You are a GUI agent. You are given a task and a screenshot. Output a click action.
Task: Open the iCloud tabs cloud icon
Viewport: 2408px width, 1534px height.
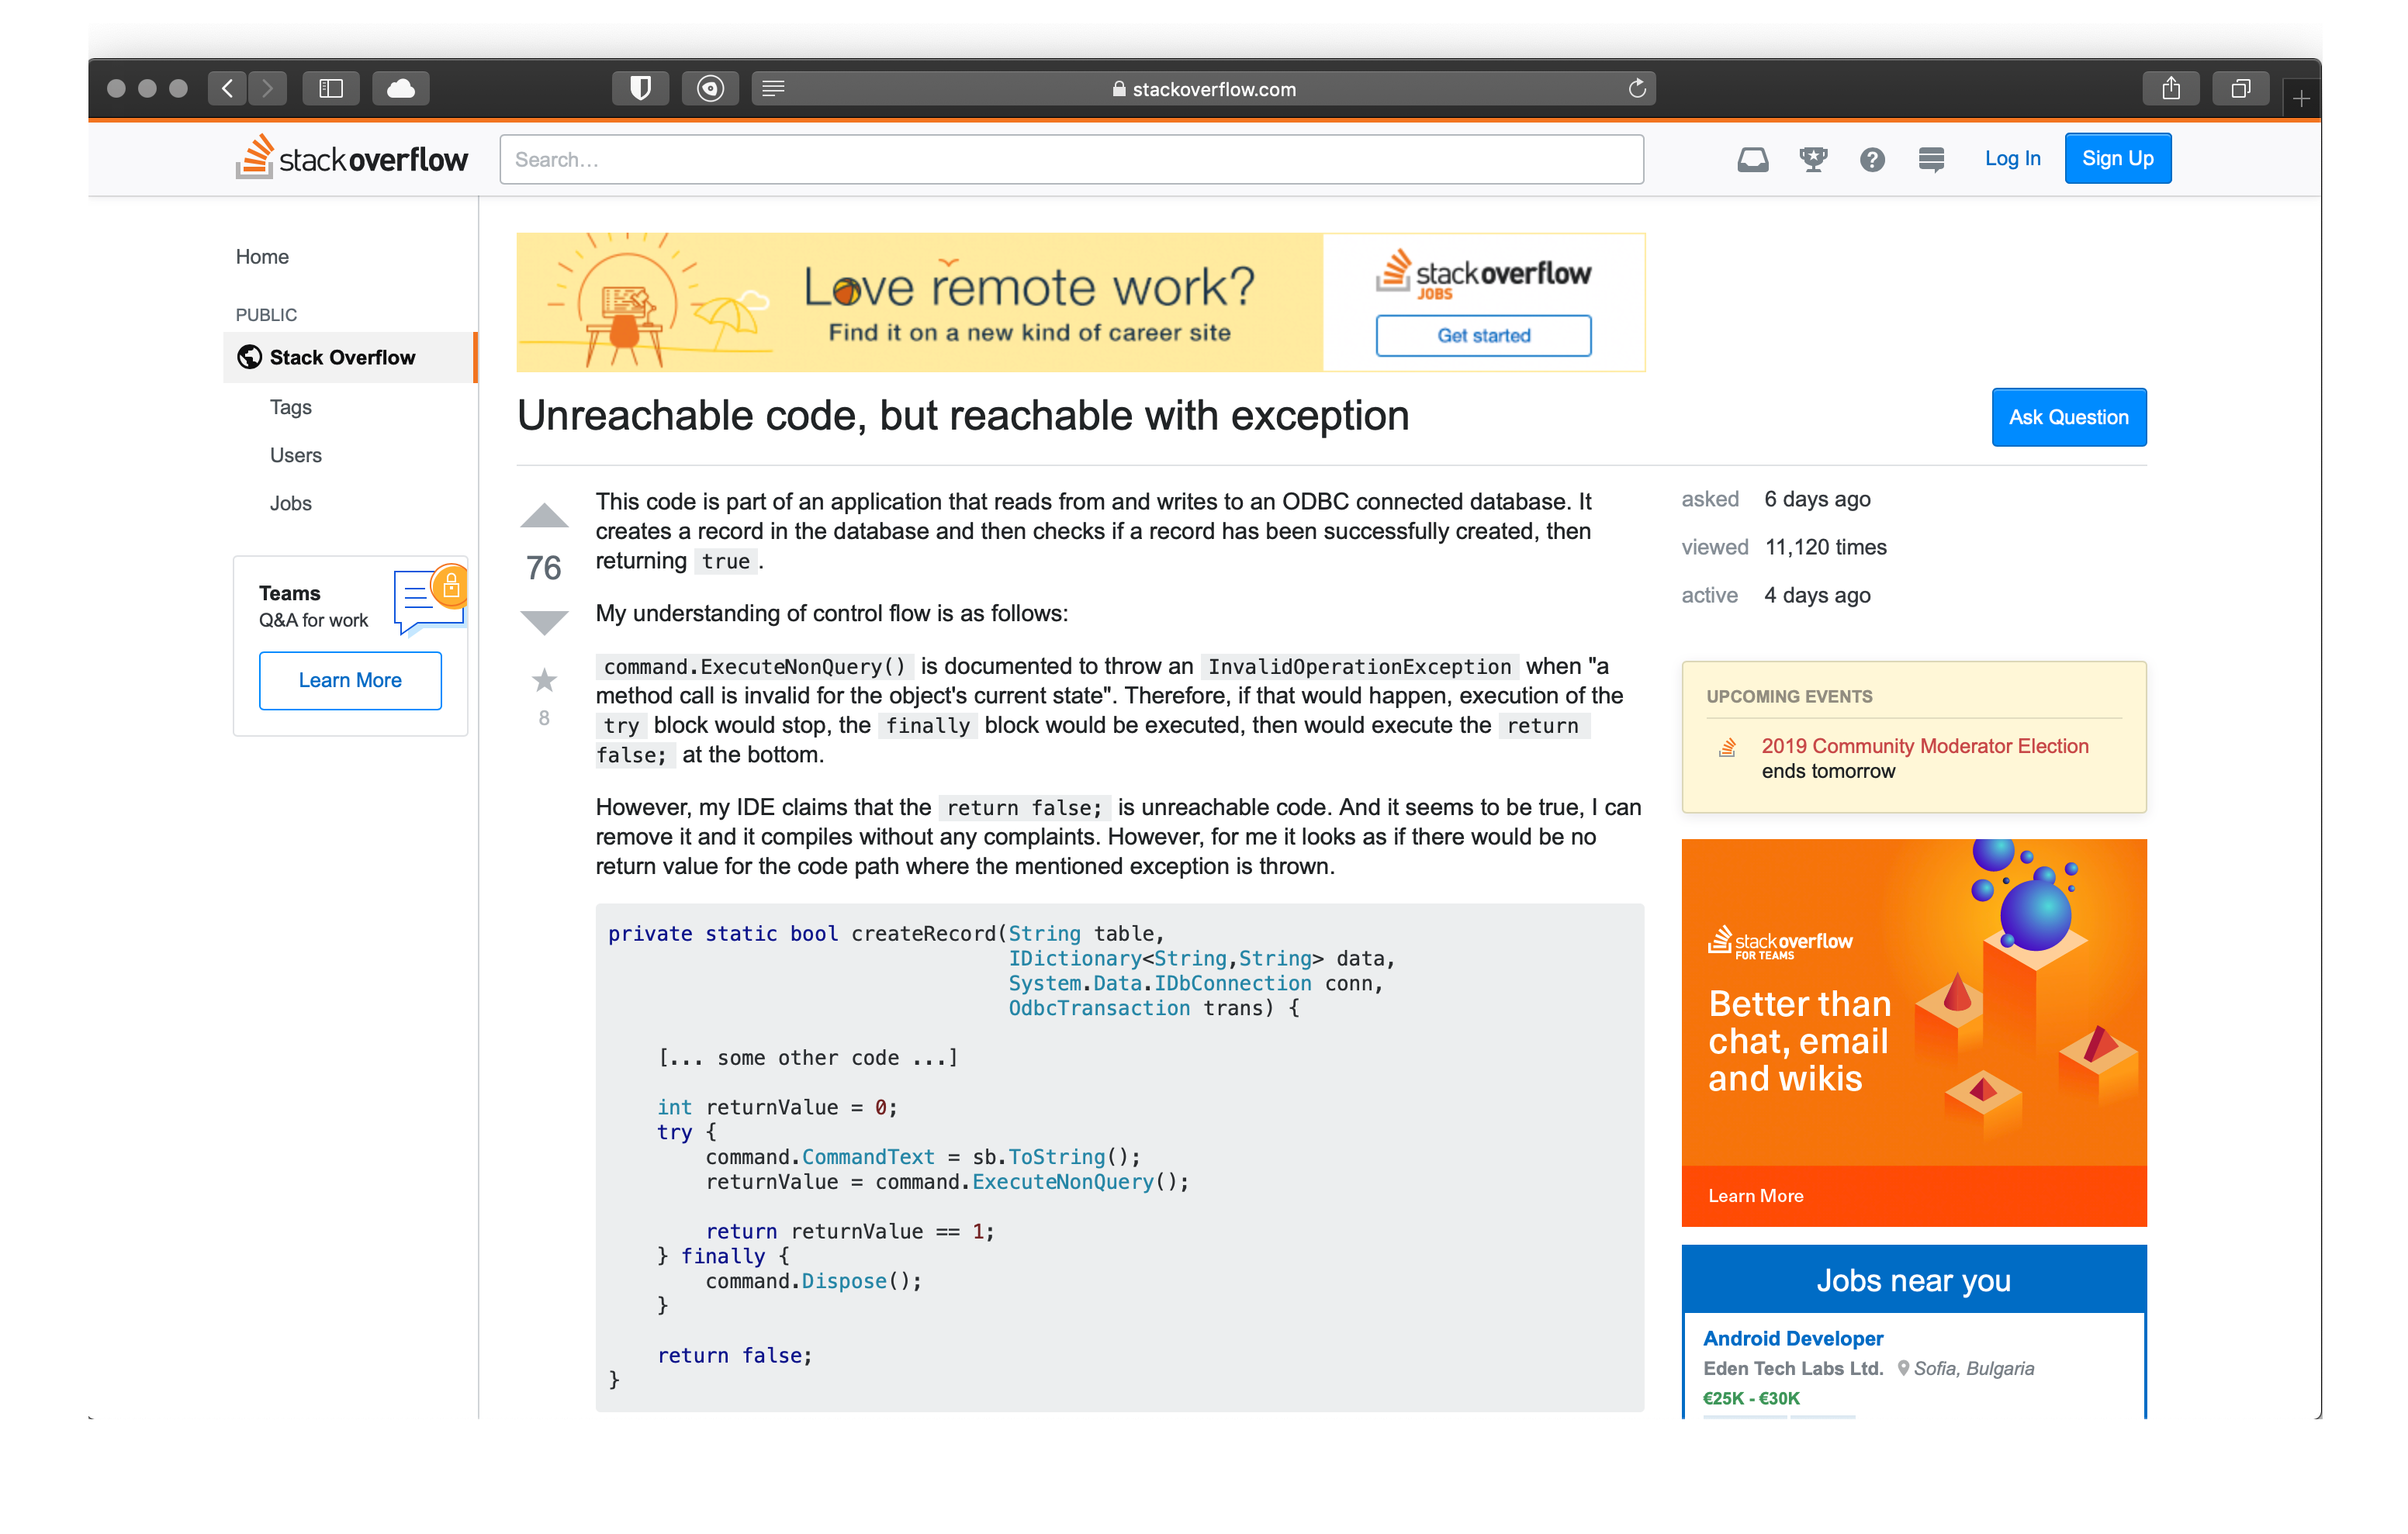tap(401, 89)
